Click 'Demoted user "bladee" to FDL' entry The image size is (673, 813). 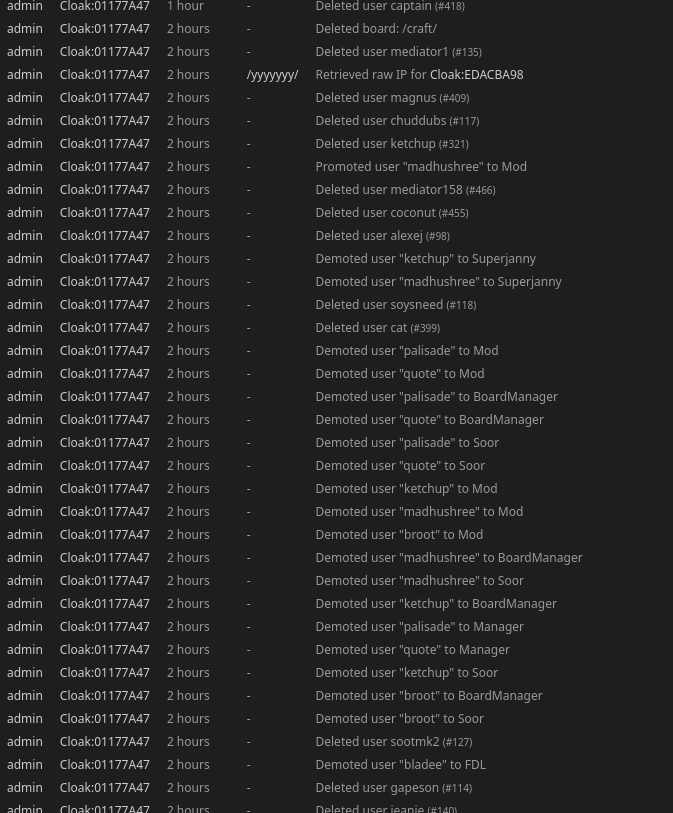tap(401, 765)
